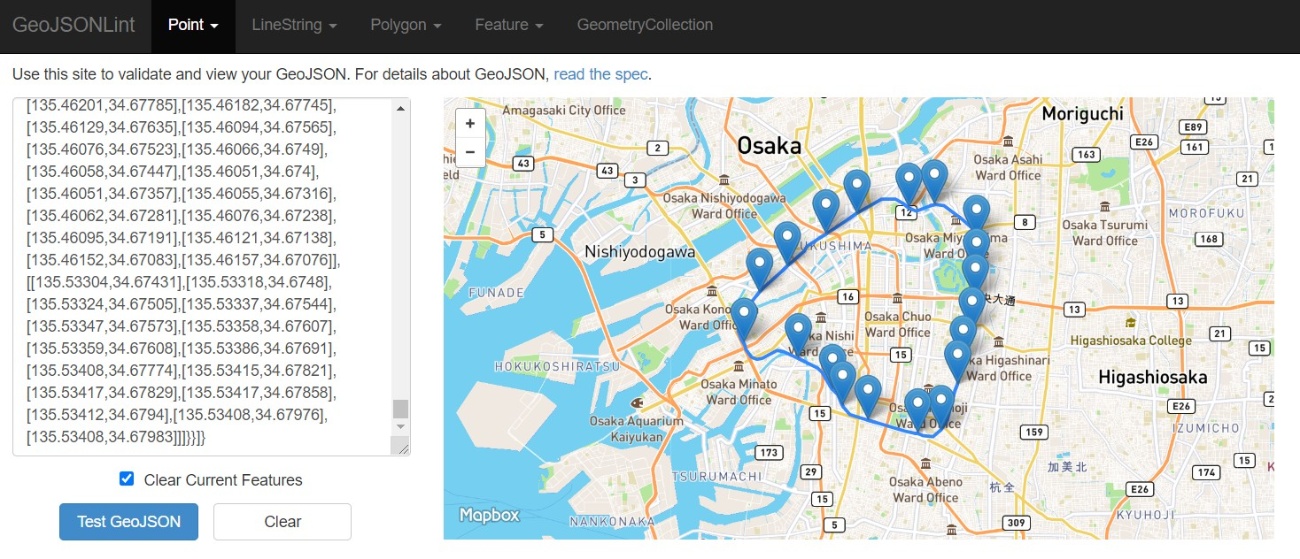The image size is (1300, 559).
Task: Click the Osaka city label on map
Action: tap(769, 146)
